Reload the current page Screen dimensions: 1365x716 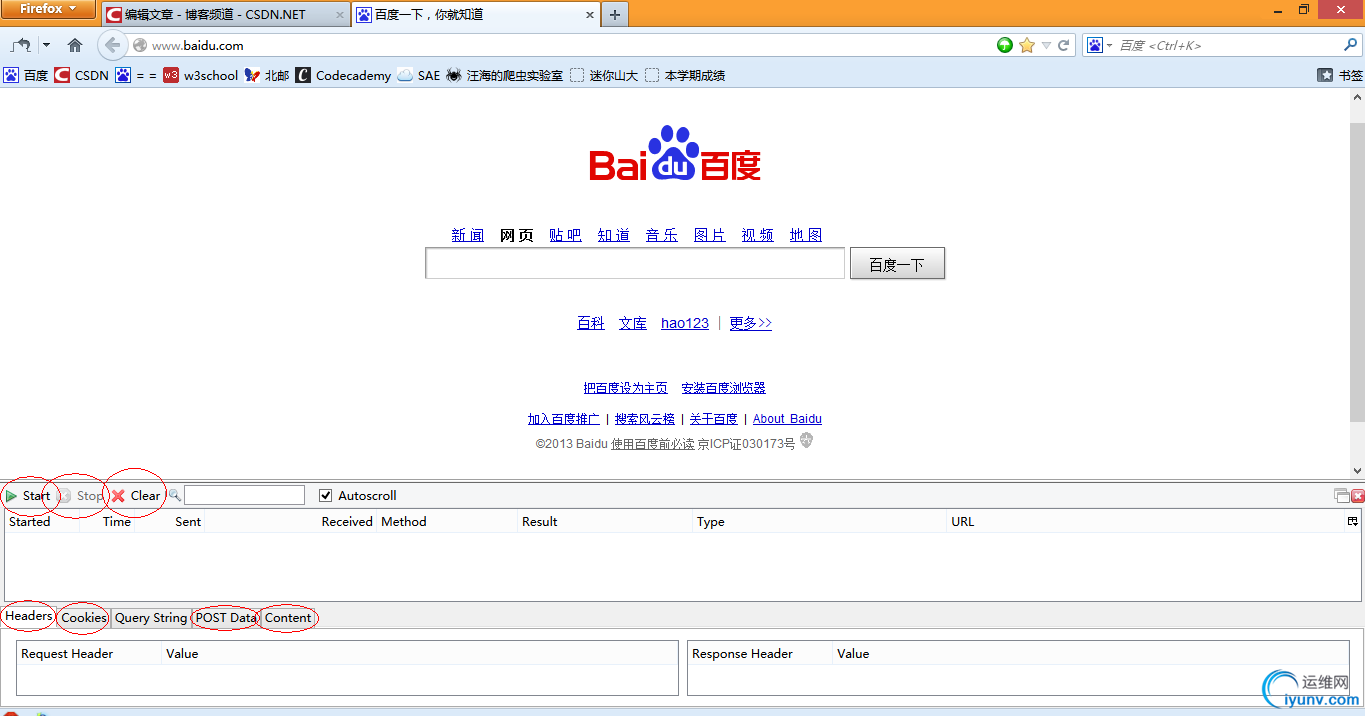coord(1064,45)
